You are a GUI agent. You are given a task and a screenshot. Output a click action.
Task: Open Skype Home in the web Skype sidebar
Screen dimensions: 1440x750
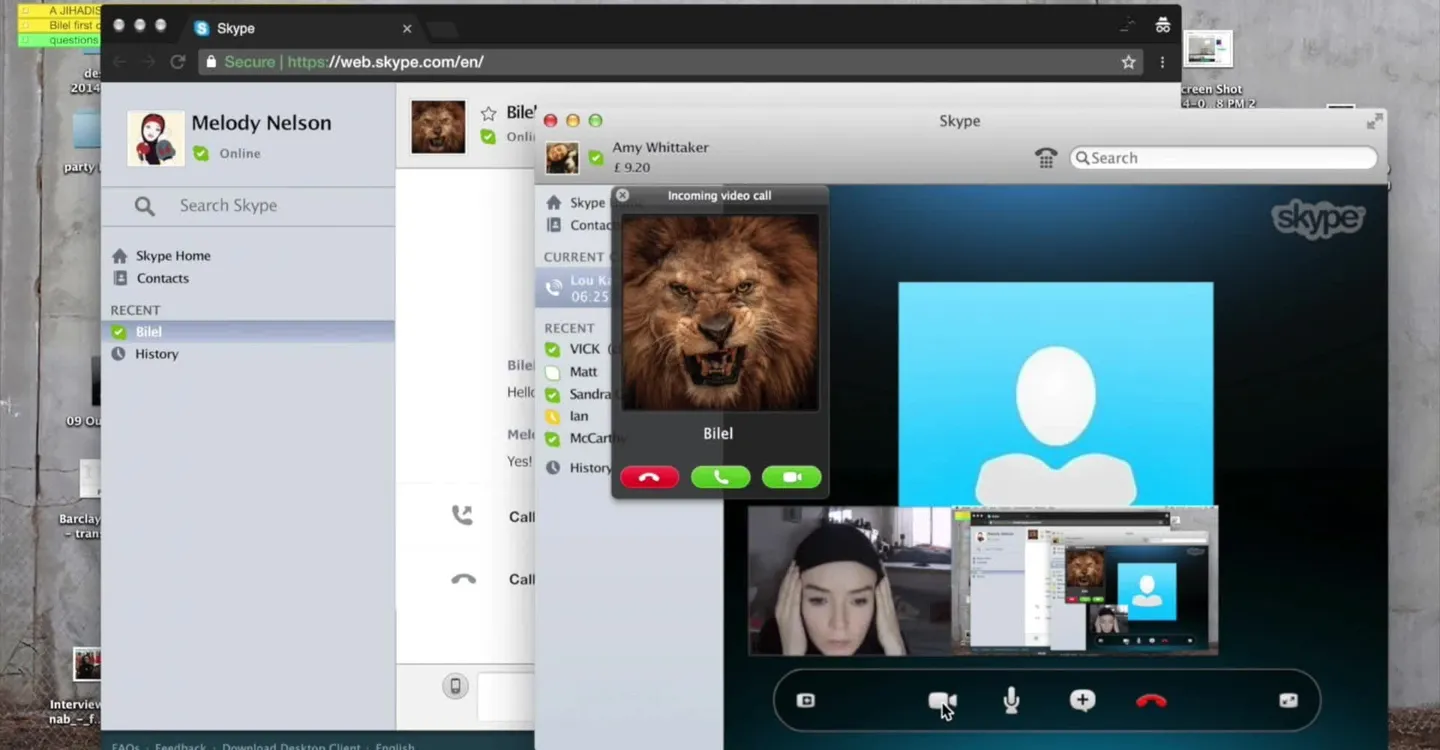coord(173,256)
